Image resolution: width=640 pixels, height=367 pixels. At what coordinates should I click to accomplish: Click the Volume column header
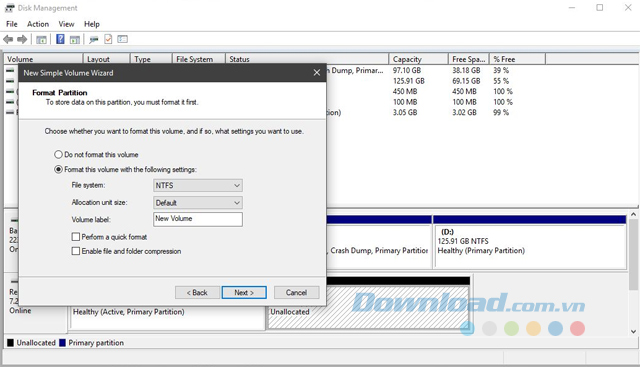coord(43,59)
